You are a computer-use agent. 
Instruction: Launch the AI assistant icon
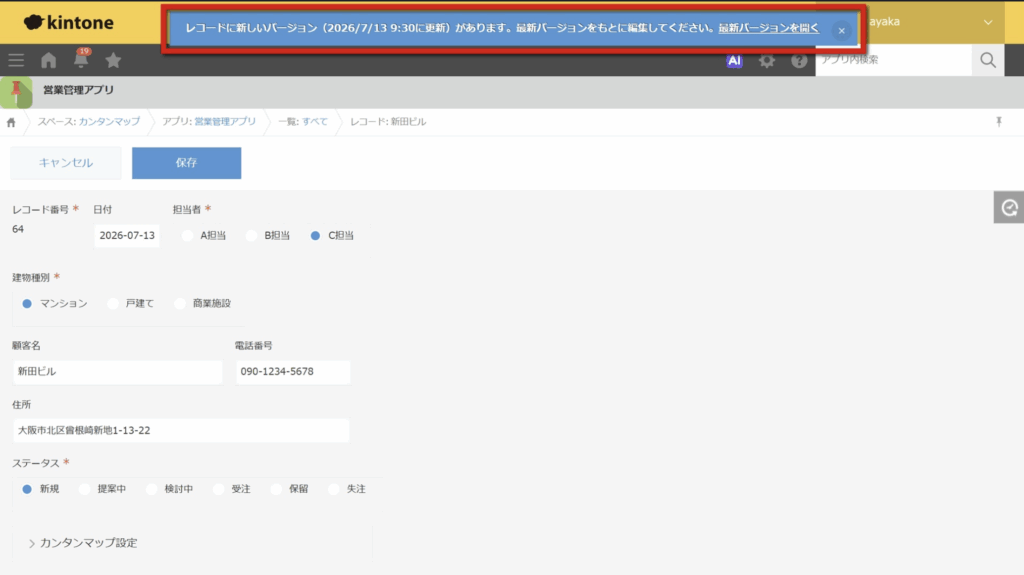[x=734, y=61]
